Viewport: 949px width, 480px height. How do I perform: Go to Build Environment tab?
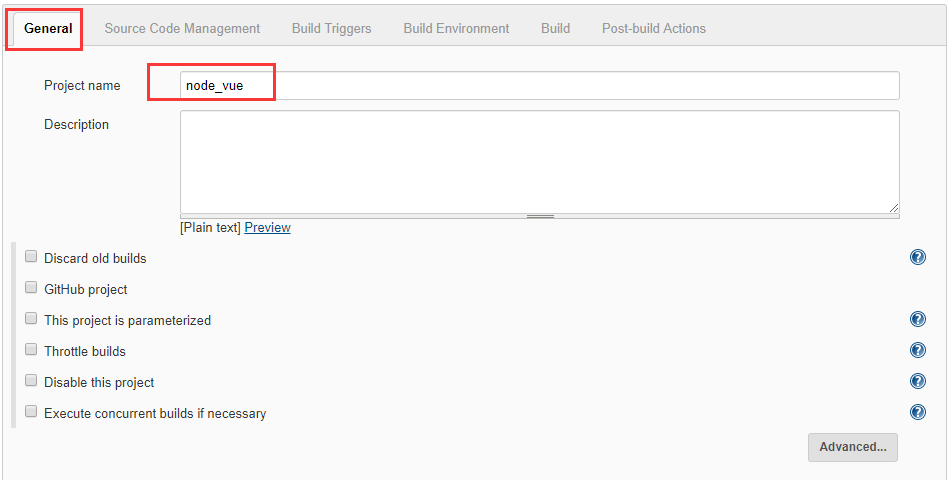pos(456,28)
